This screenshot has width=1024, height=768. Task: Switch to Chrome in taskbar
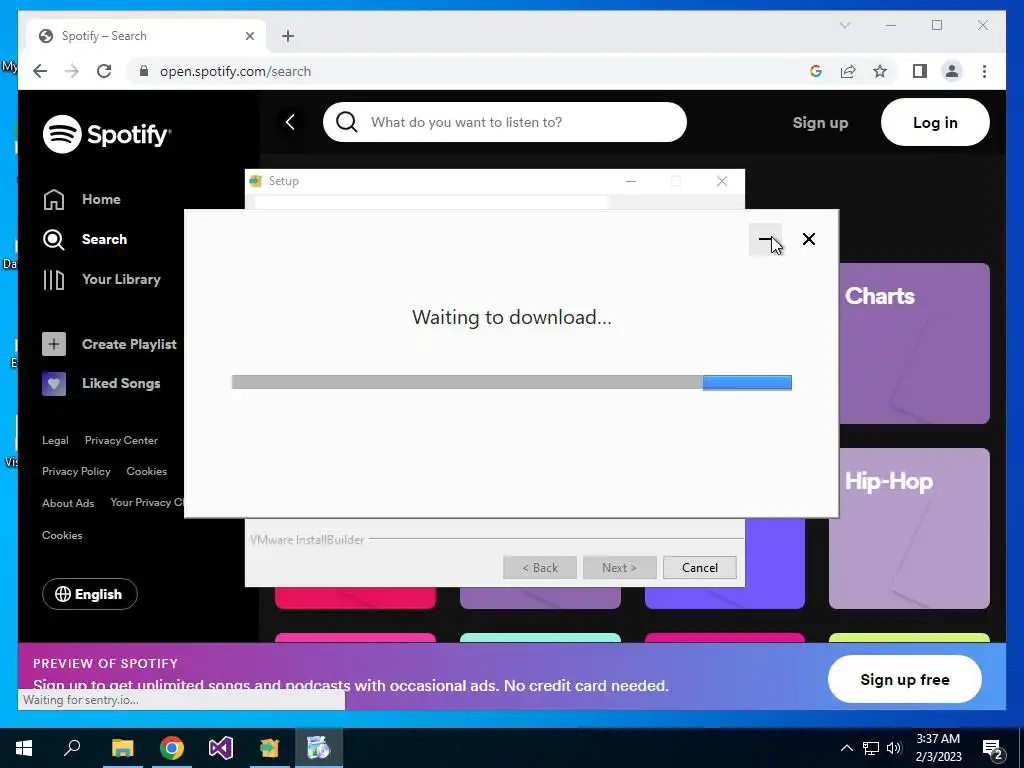(172, 748)
